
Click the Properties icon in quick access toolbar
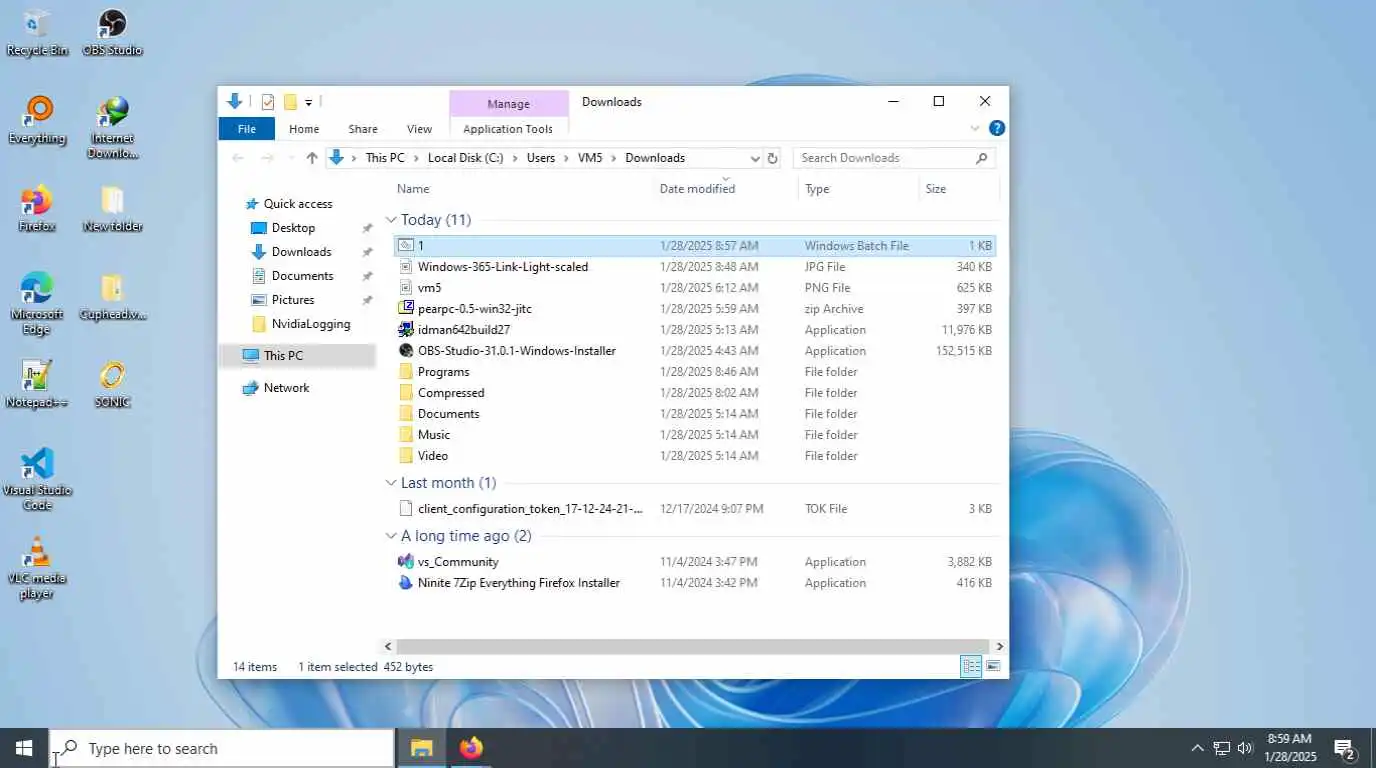(x=267, y=102)
